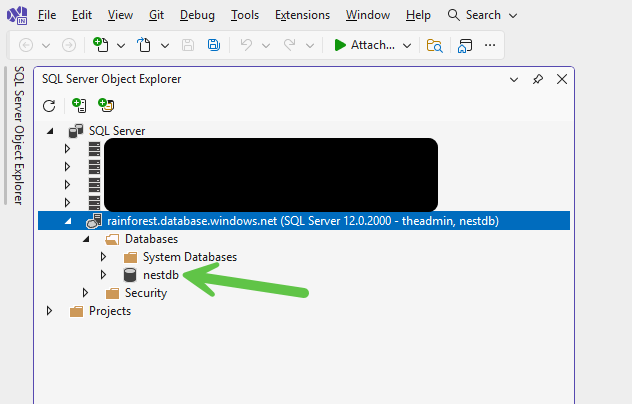Open the toolbar overflow ellipsis

coord(490,45)
